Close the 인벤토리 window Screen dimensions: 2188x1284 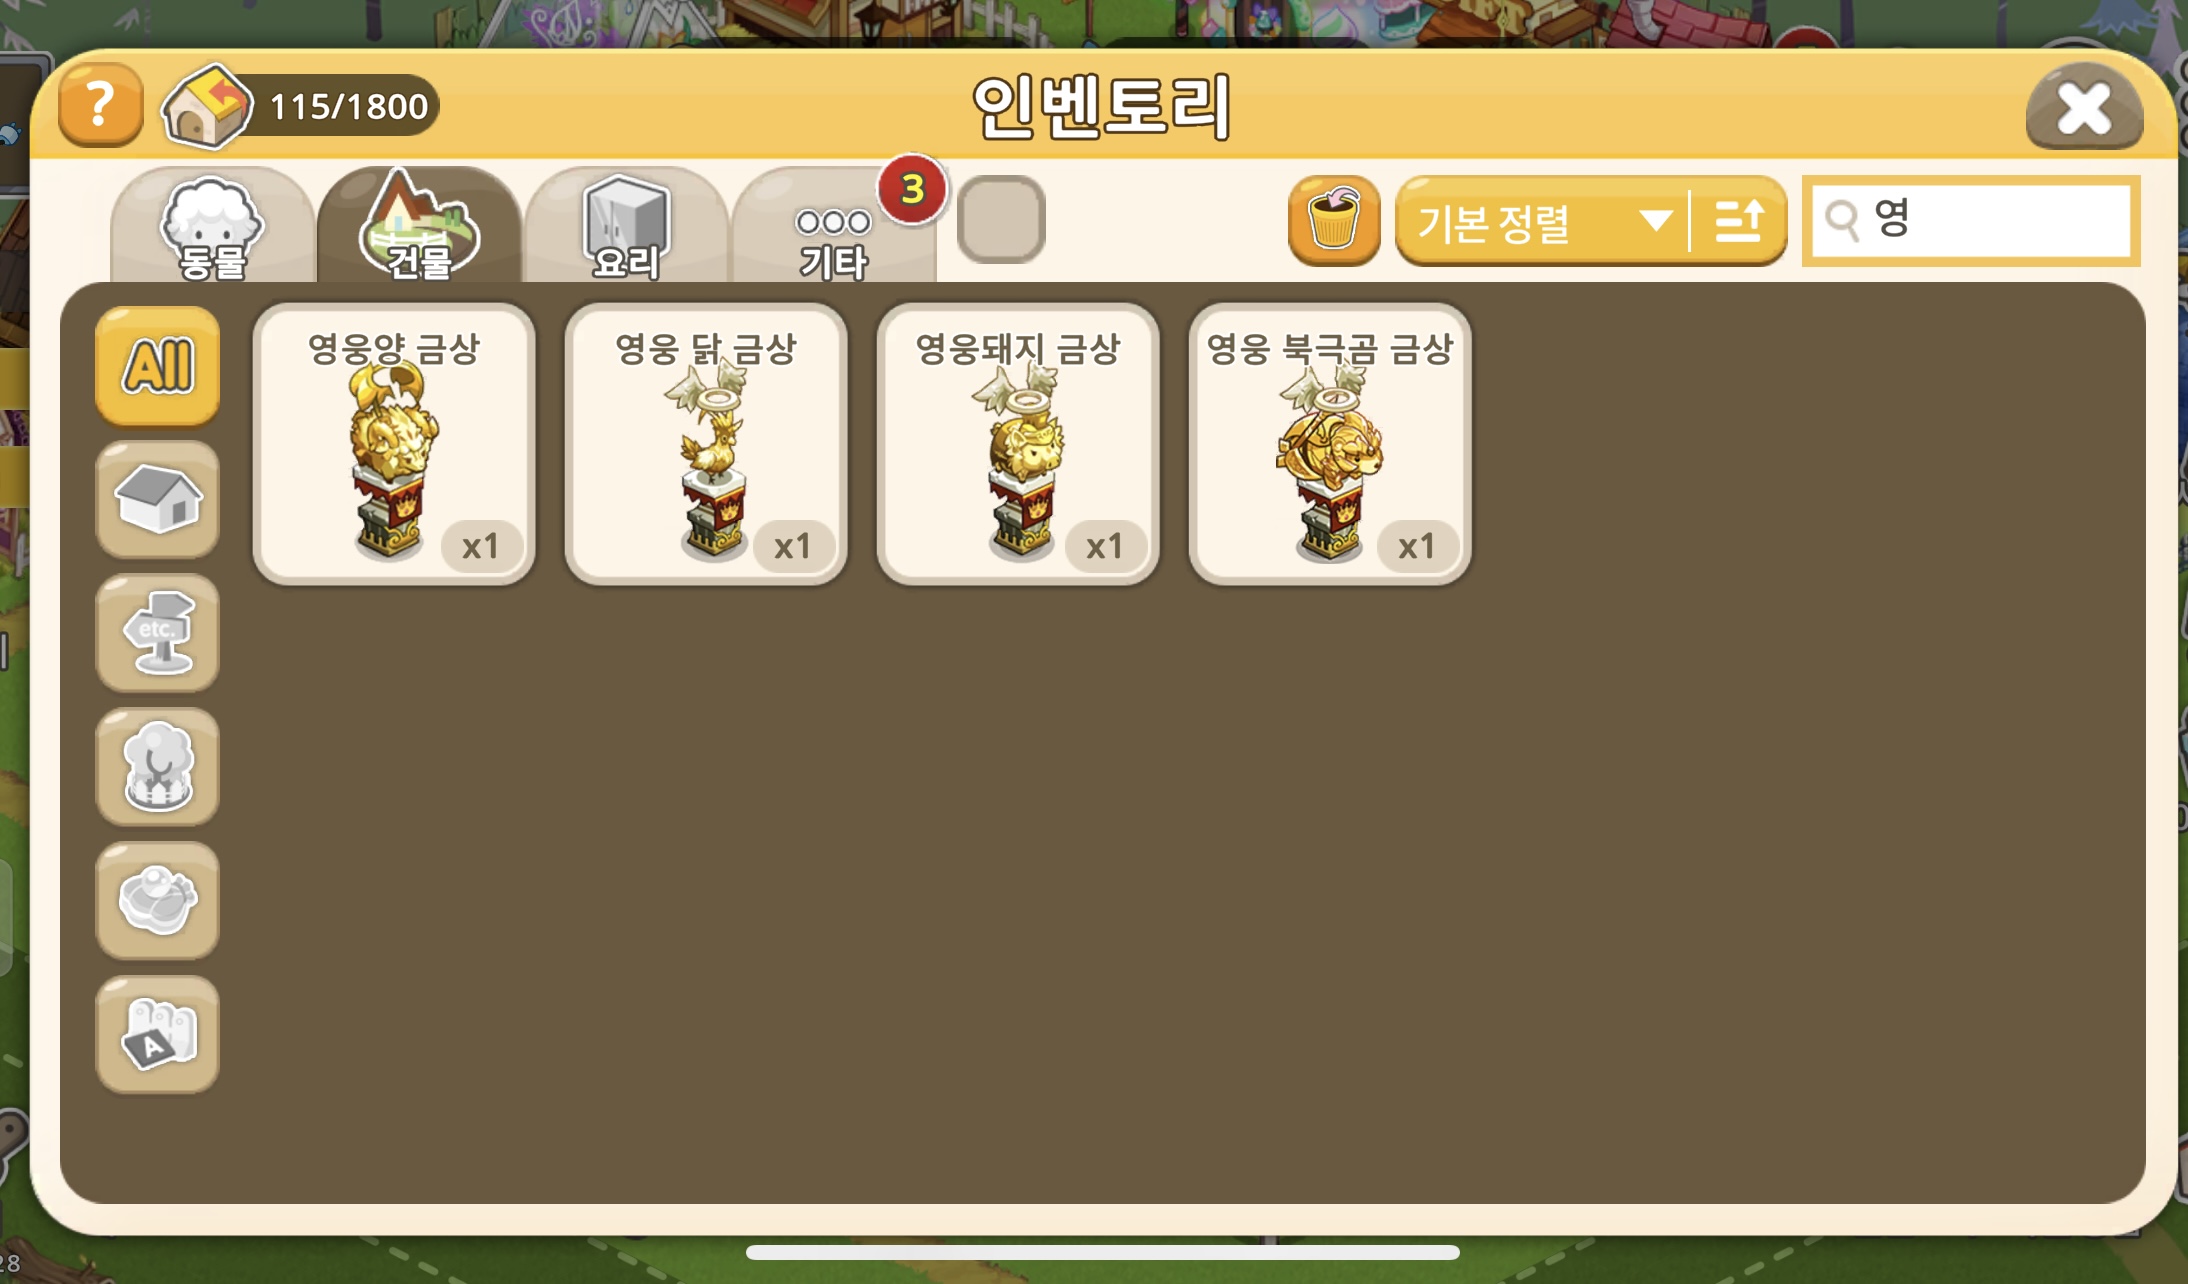click(2084, 107)
